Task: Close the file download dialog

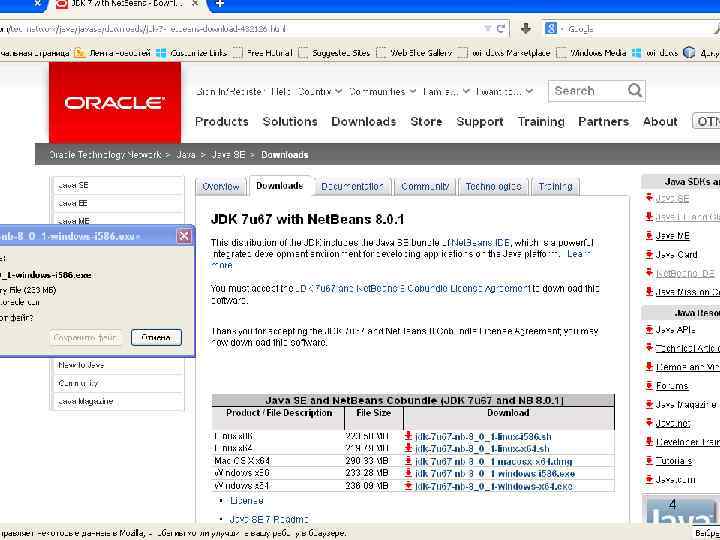Action: [184, 236]
